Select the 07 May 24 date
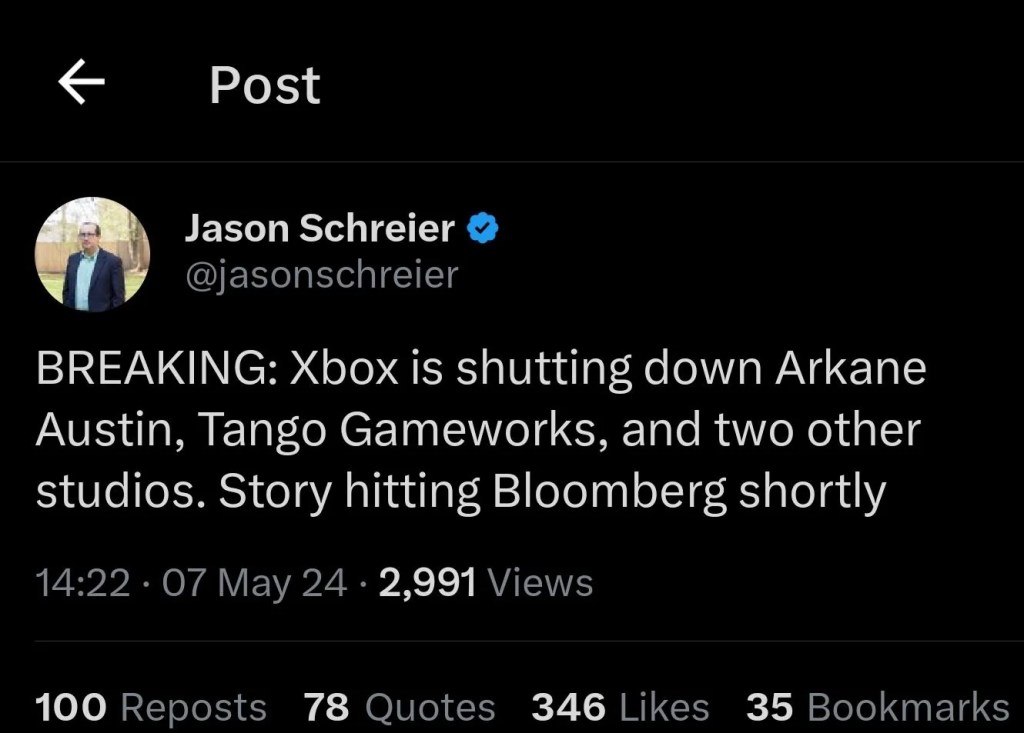 pos(254,582)
